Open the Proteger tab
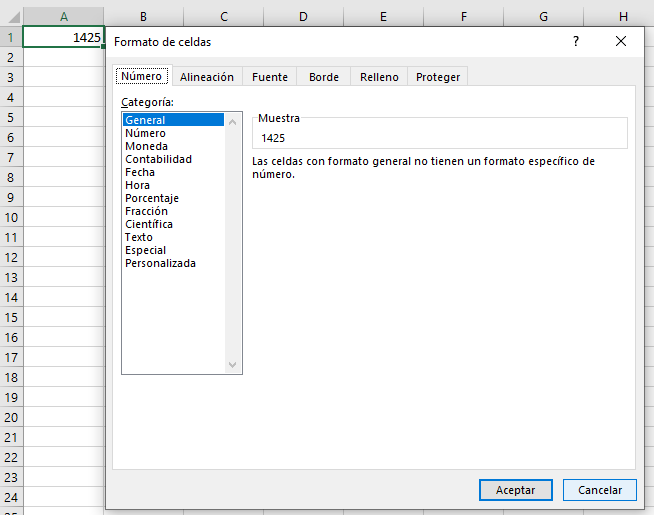This screenshot has width=654, height=515. [x=438, y=77]
